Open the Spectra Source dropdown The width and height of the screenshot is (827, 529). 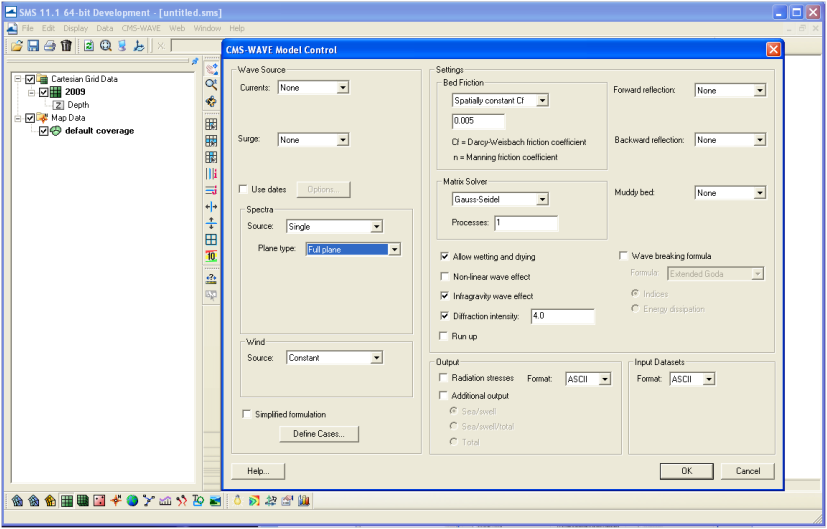pos(334,226)
